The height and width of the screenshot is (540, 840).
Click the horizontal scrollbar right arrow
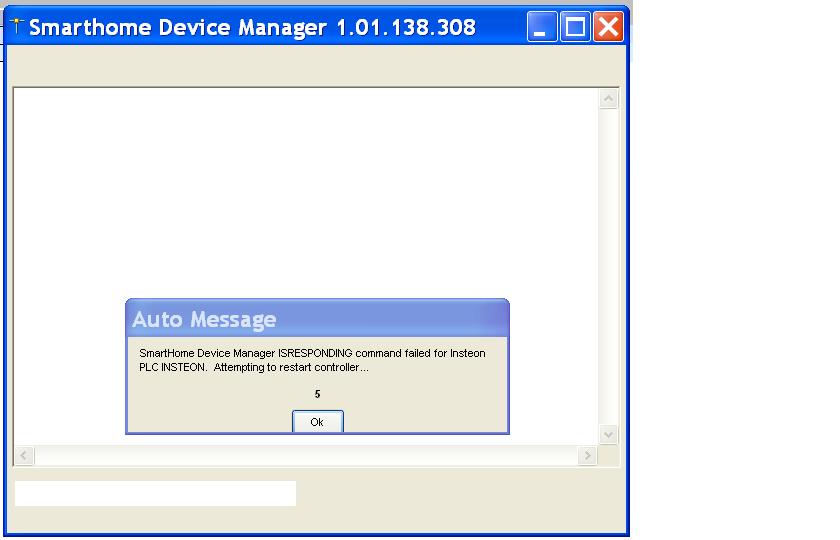pyautogui.click(x=588, y=455)
